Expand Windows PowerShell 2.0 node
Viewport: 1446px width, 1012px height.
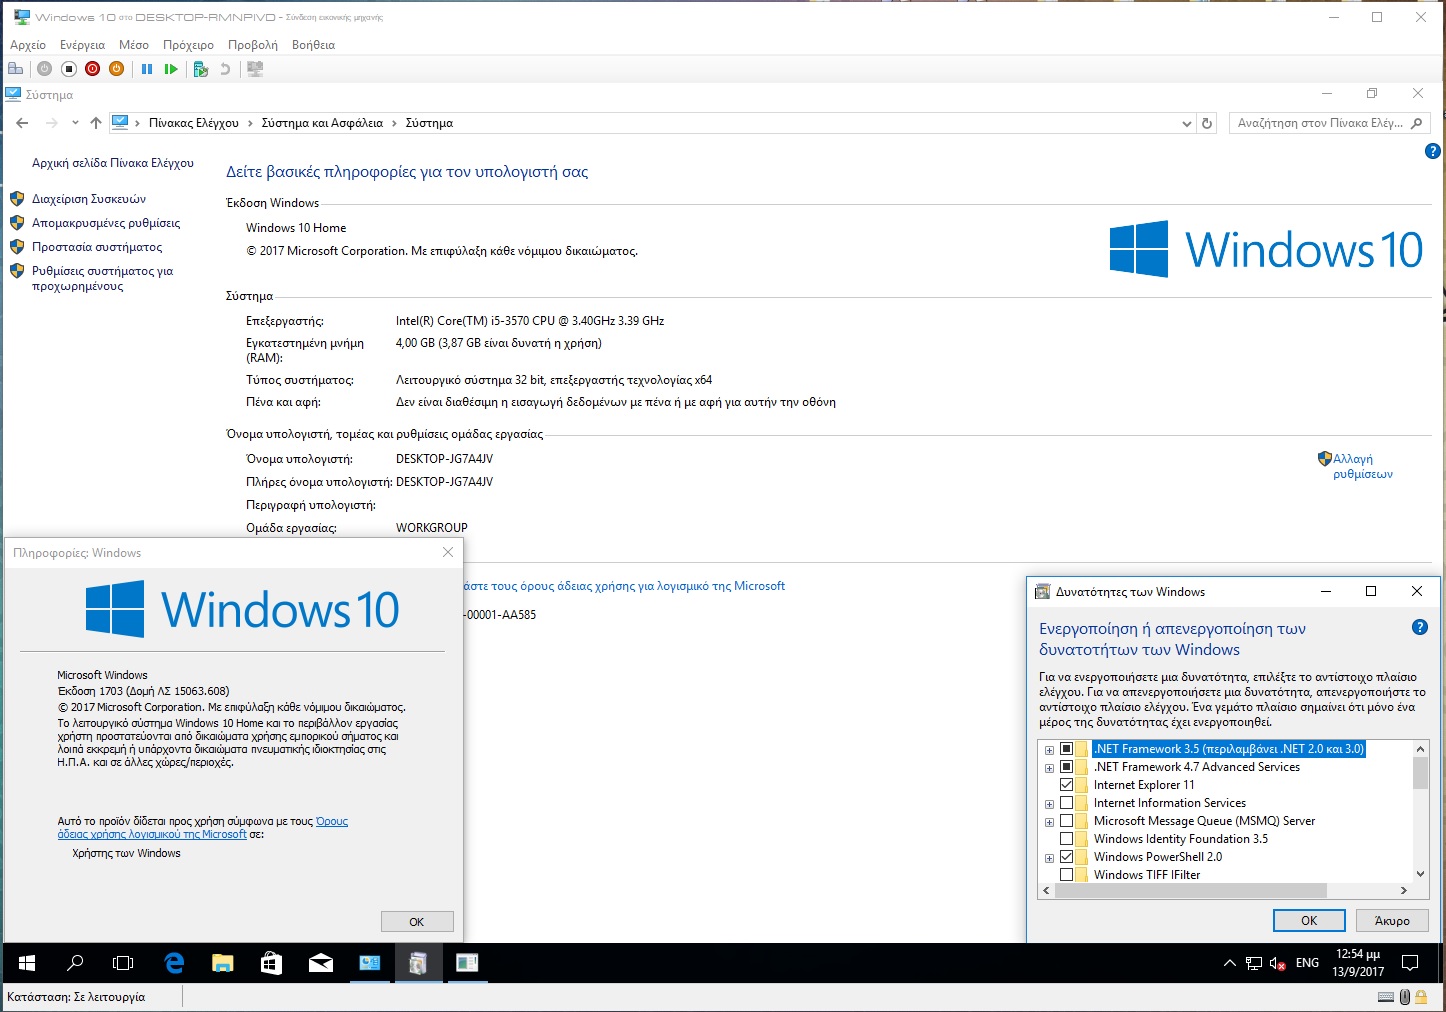tap(1049, 858)
